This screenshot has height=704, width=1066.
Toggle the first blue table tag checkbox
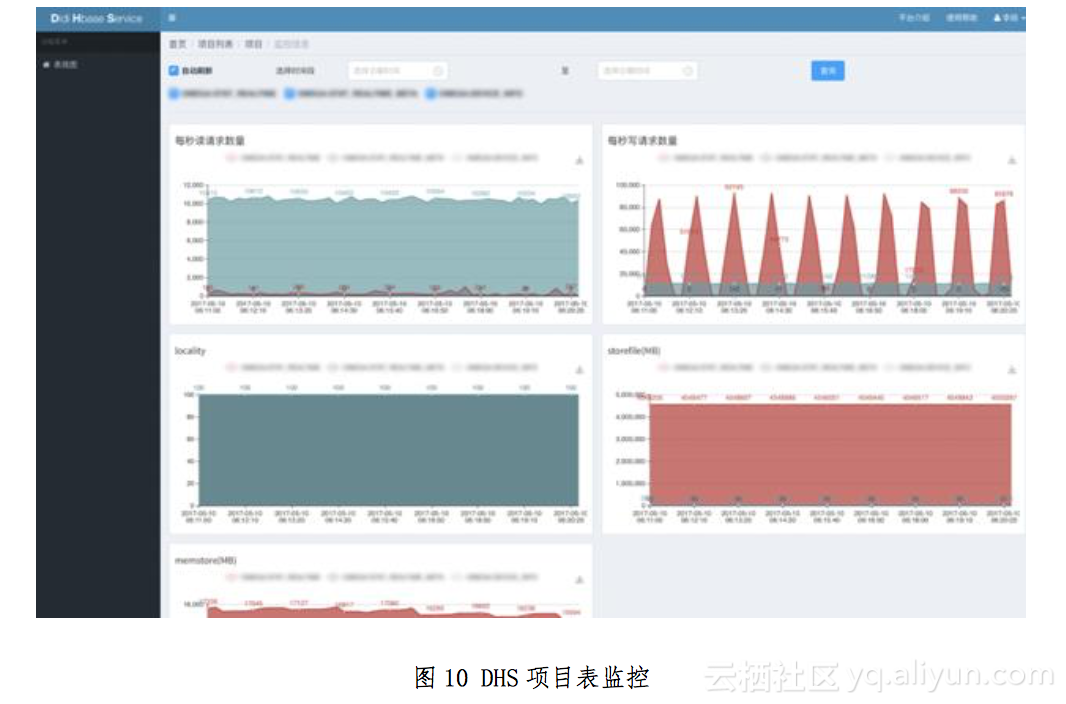tap(175, 93)
